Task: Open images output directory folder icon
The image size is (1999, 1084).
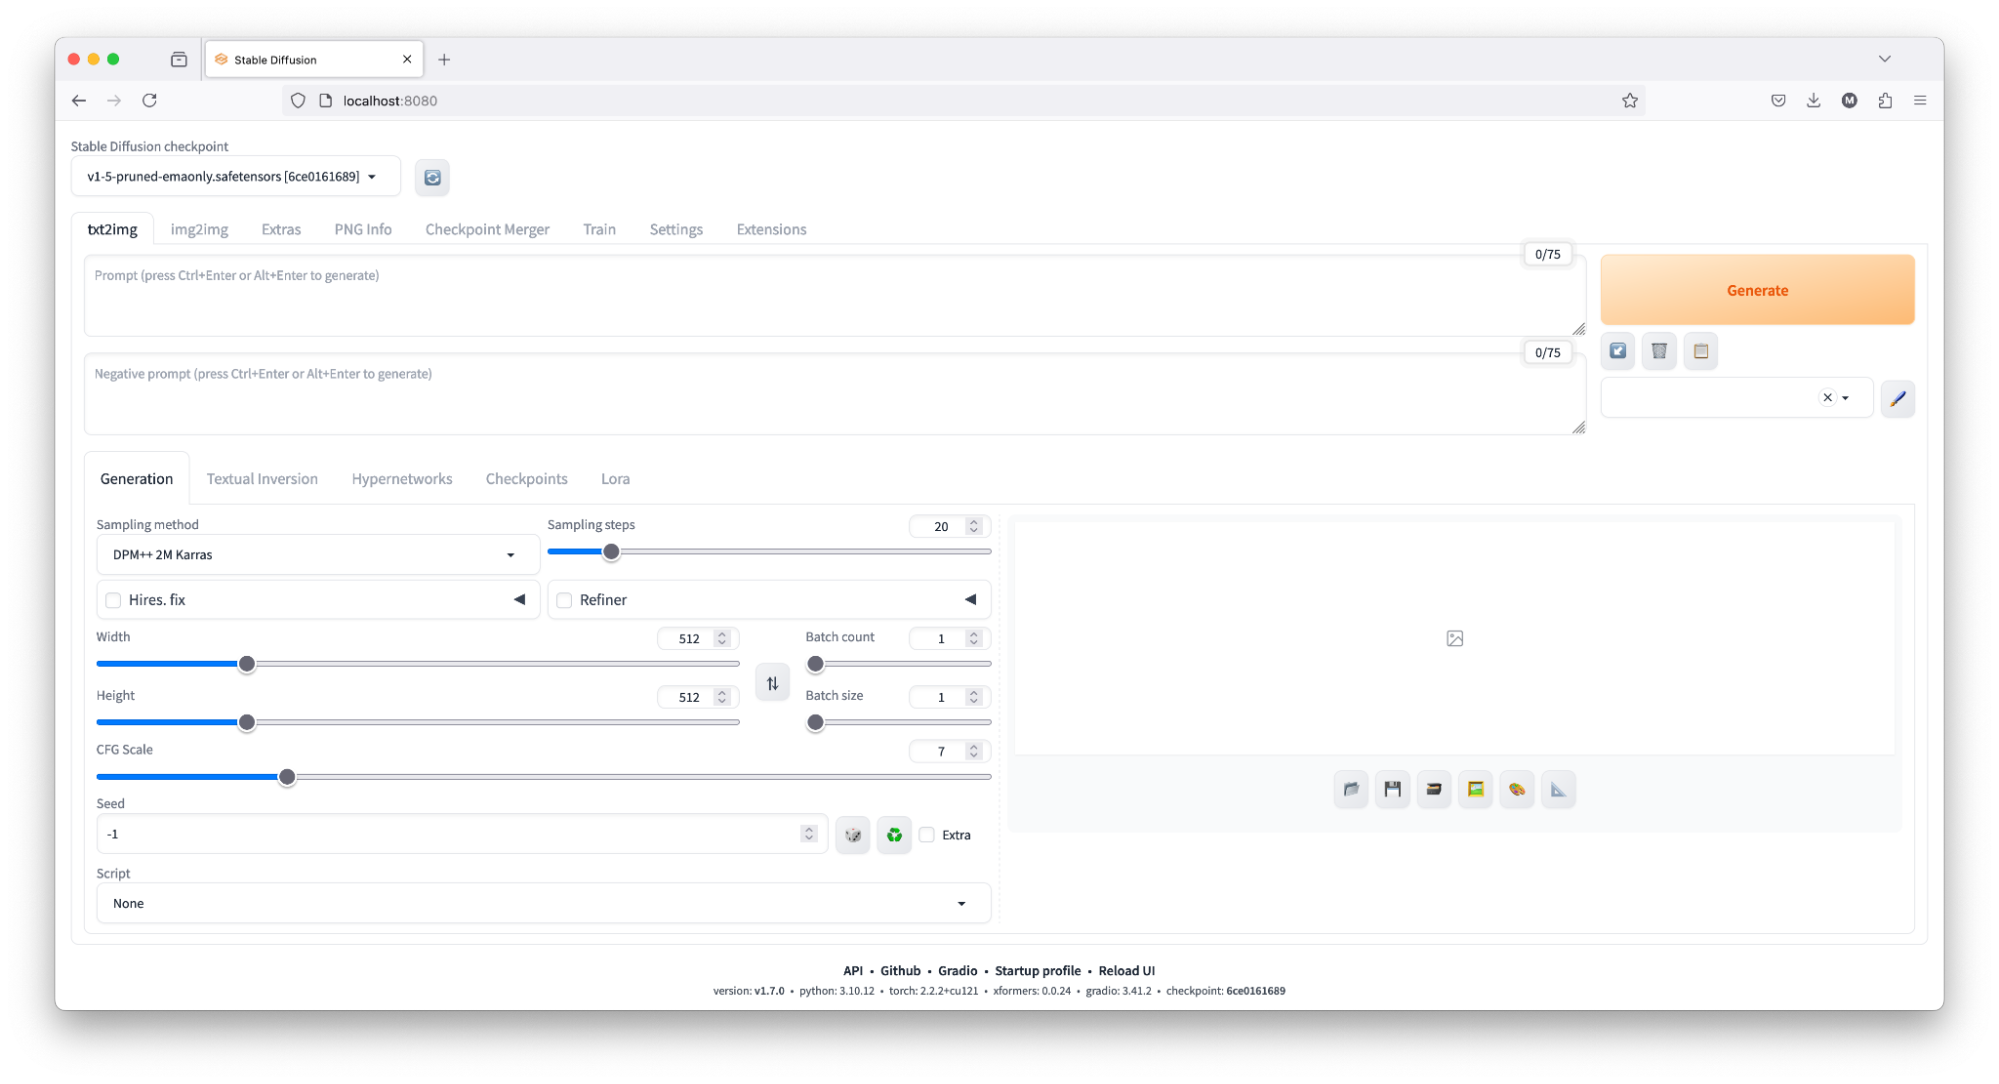Action: pos(1351,789)
